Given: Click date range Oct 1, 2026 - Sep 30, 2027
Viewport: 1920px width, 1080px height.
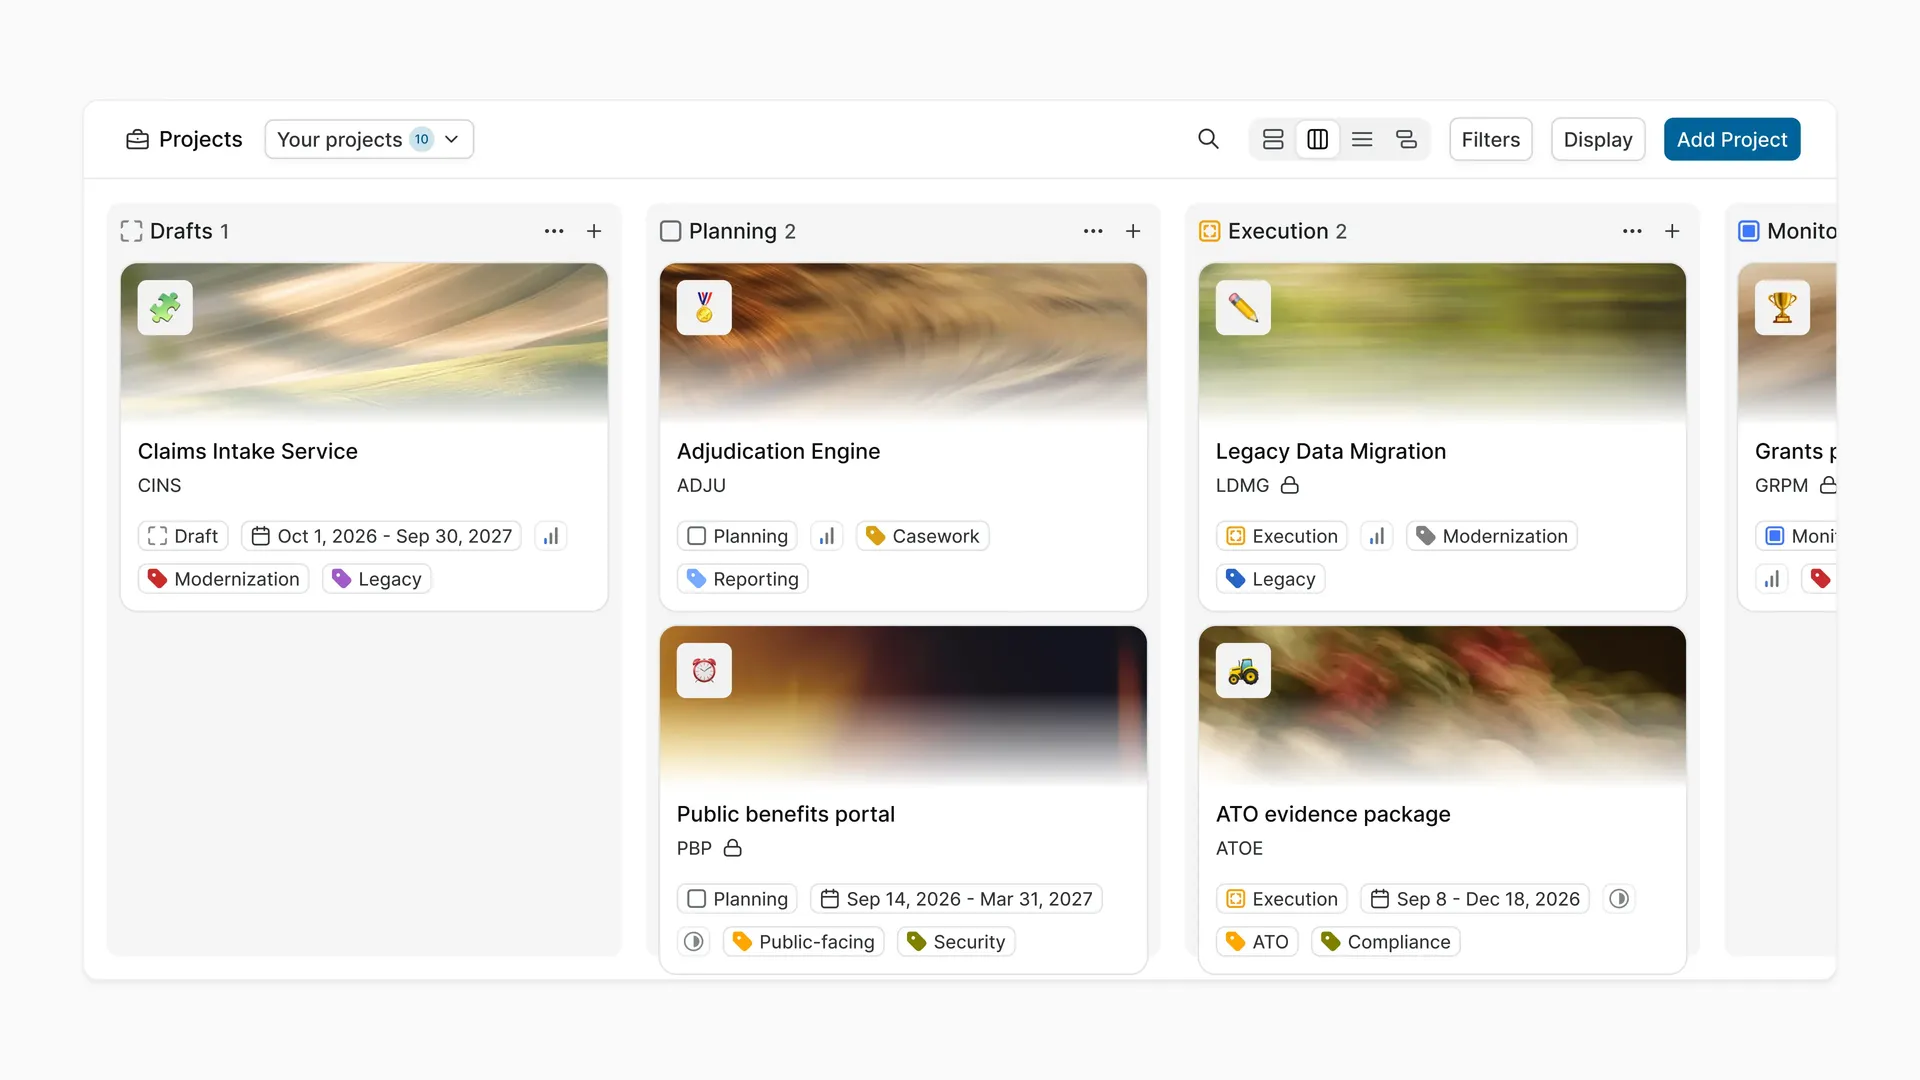Looking at the screenshot, I should click(381, 536).
